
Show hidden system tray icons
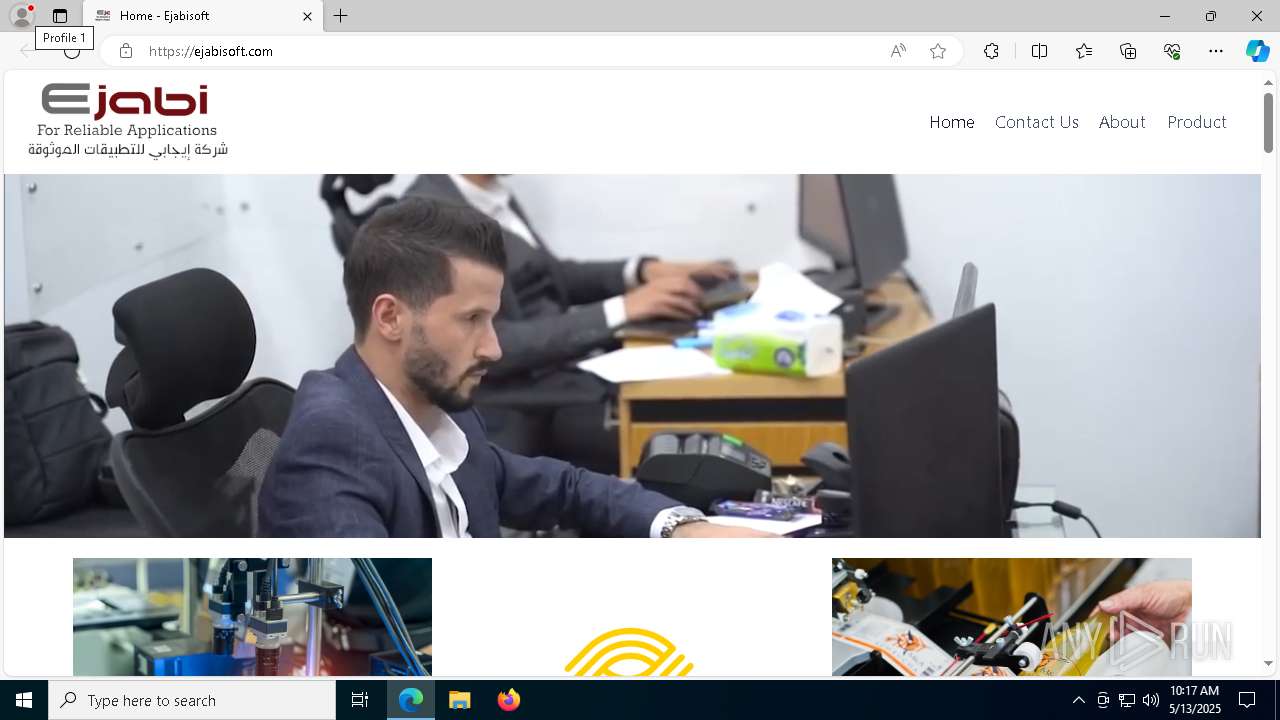click(x=1078, y=700)
